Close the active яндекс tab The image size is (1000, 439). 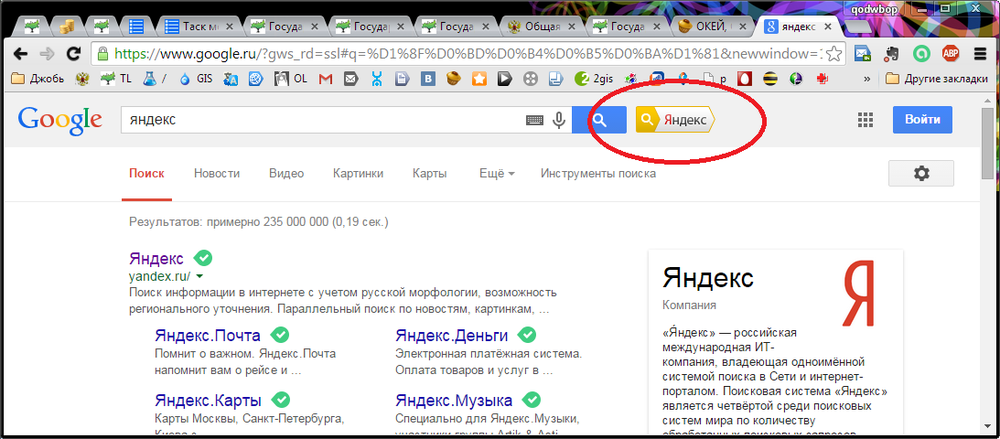point(827,26)
